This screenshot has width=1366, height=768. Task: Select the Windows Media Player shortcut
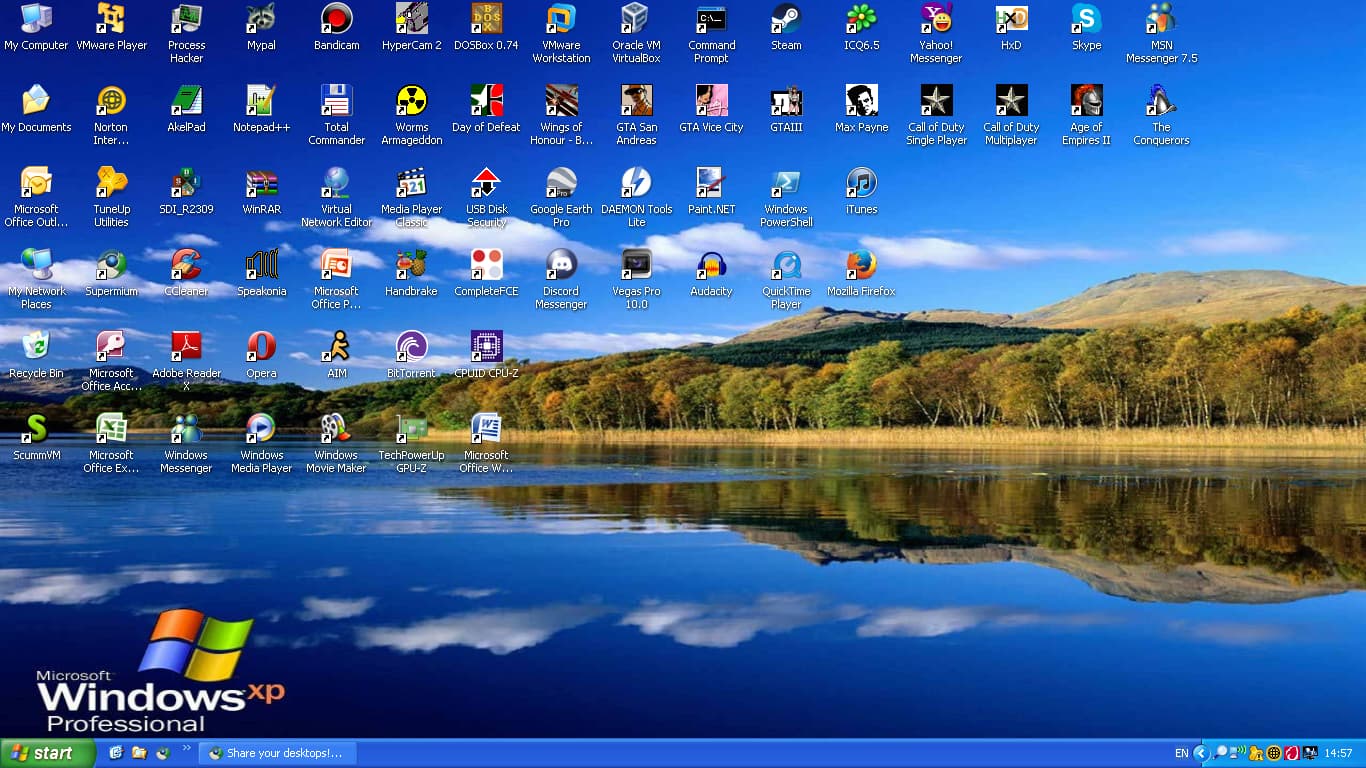(x=261, y=430)
